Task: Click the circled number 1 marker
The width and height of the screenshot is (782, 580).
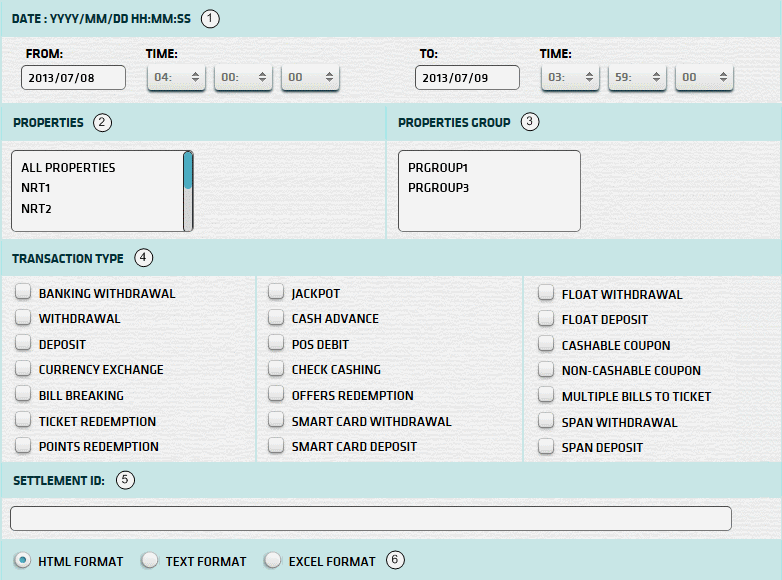Action: [208, 18]
